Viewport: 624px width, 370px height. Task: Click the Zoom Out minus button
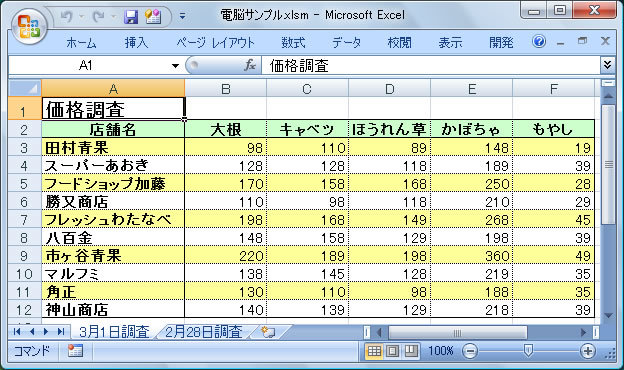click(470, 351)
